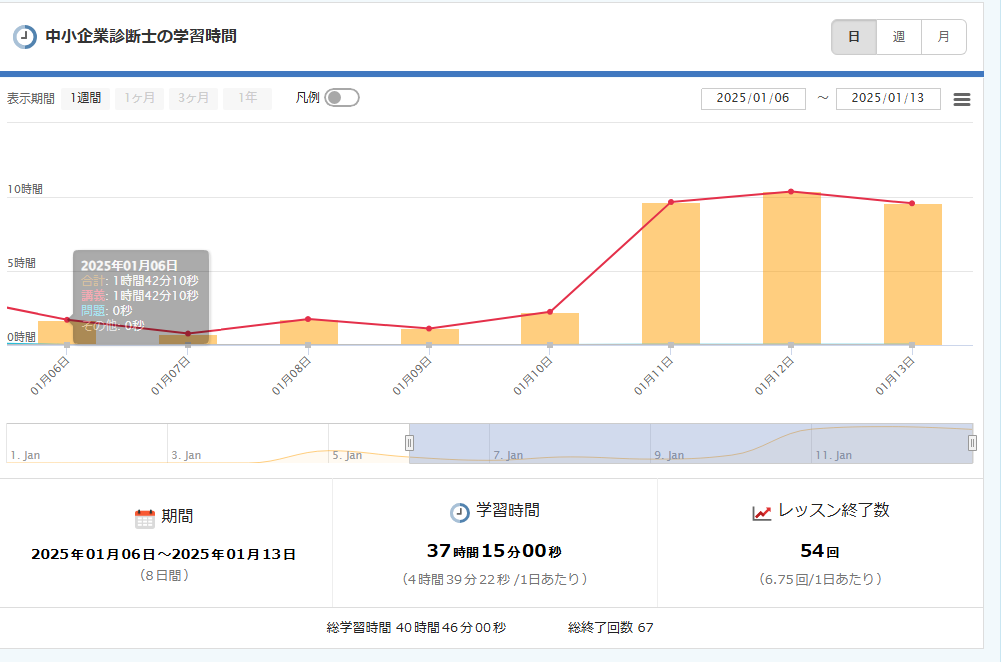
Task: Click the 01月07日 x-axis date label
Action: point(170,376)
